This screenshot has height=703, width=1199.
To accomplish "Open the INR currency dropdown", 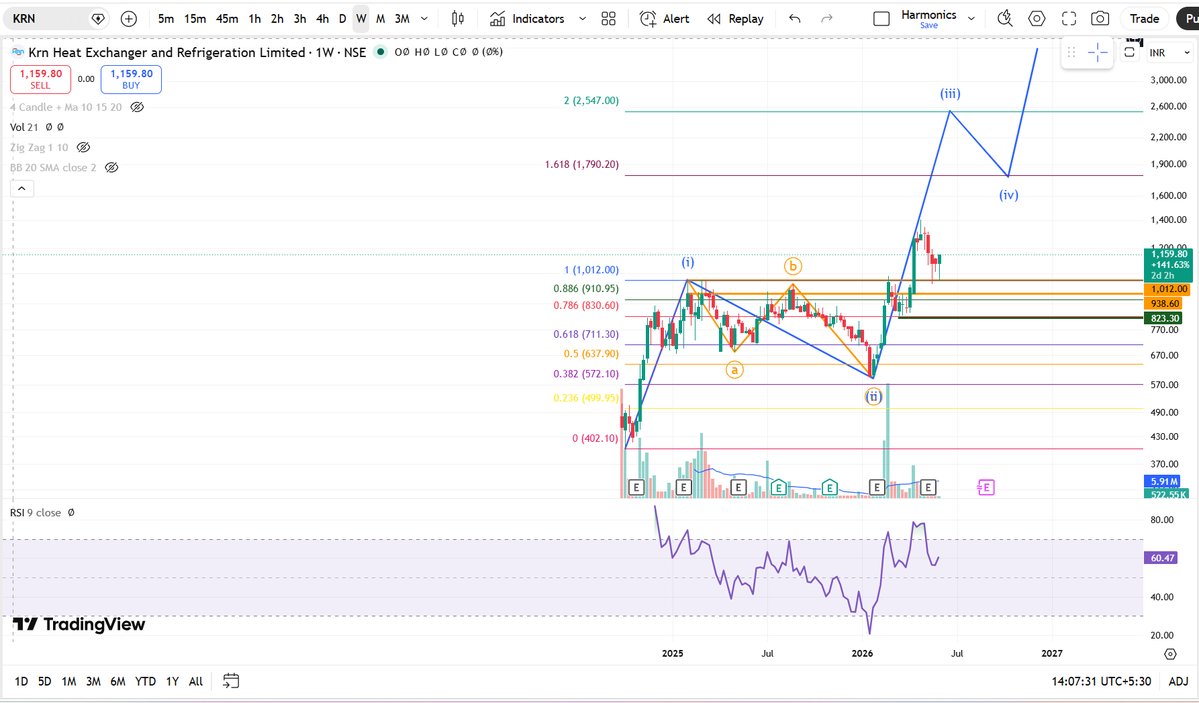I will coord(1170,53).
